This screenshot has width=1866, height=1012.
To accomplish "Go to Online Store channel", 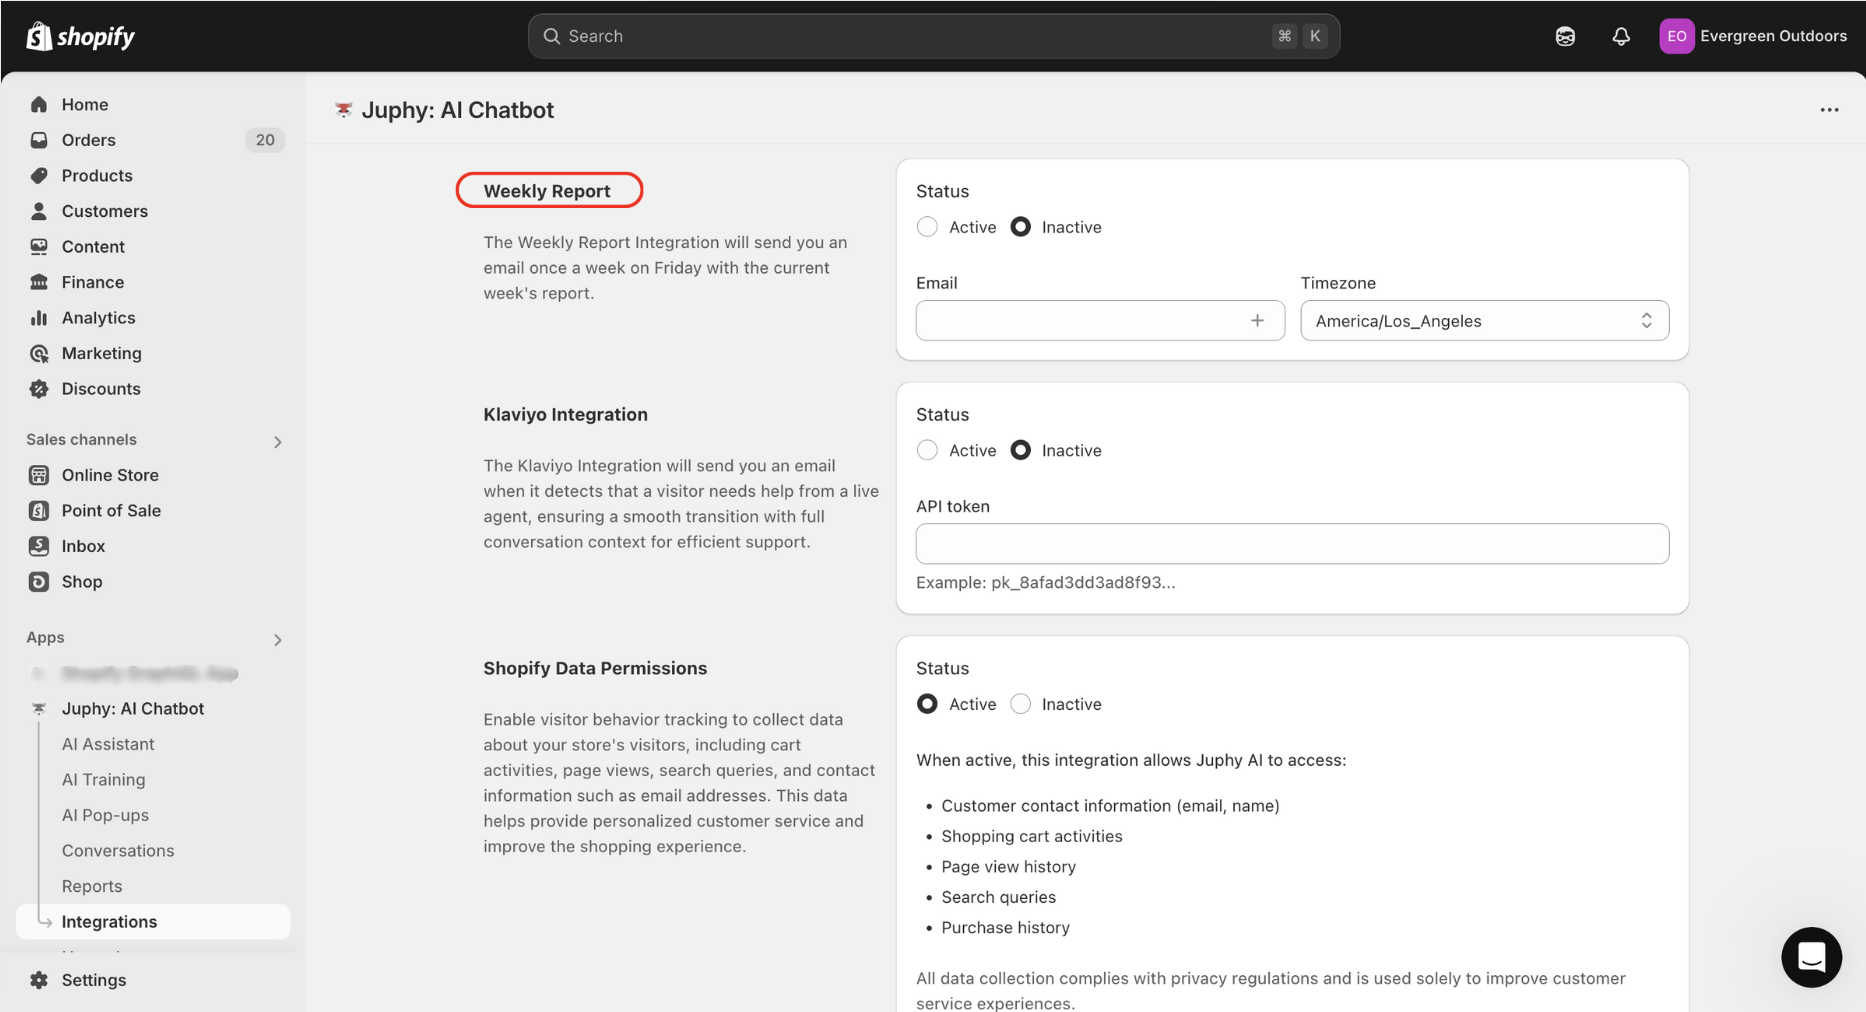I will coord(110,475).
